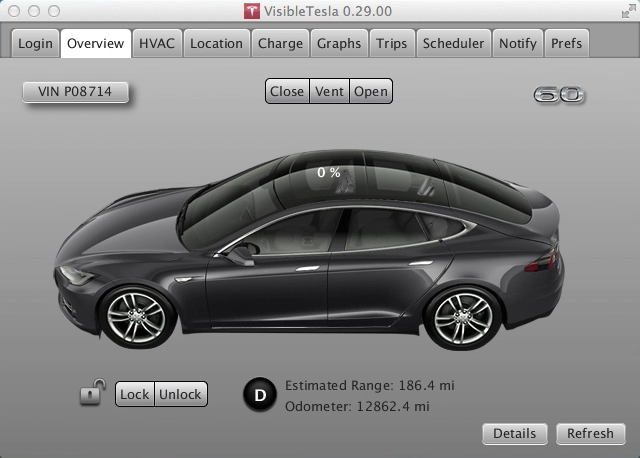
Task: Open the Notify tab
Action: tap(518, 43)
